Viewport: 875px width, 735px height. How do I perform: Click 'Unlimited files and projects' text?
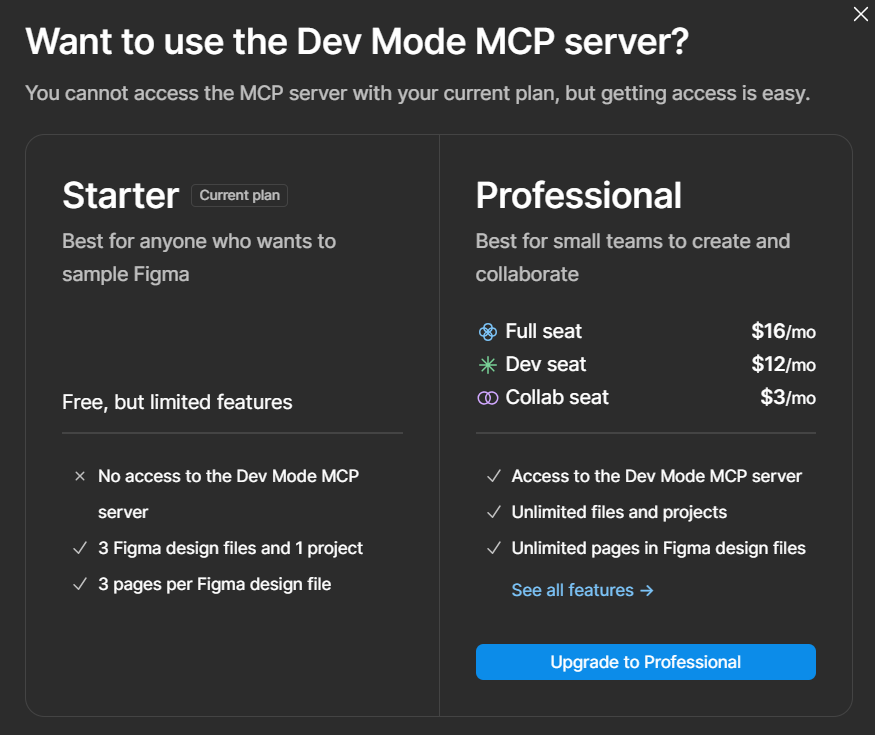(x=619, y=512)
